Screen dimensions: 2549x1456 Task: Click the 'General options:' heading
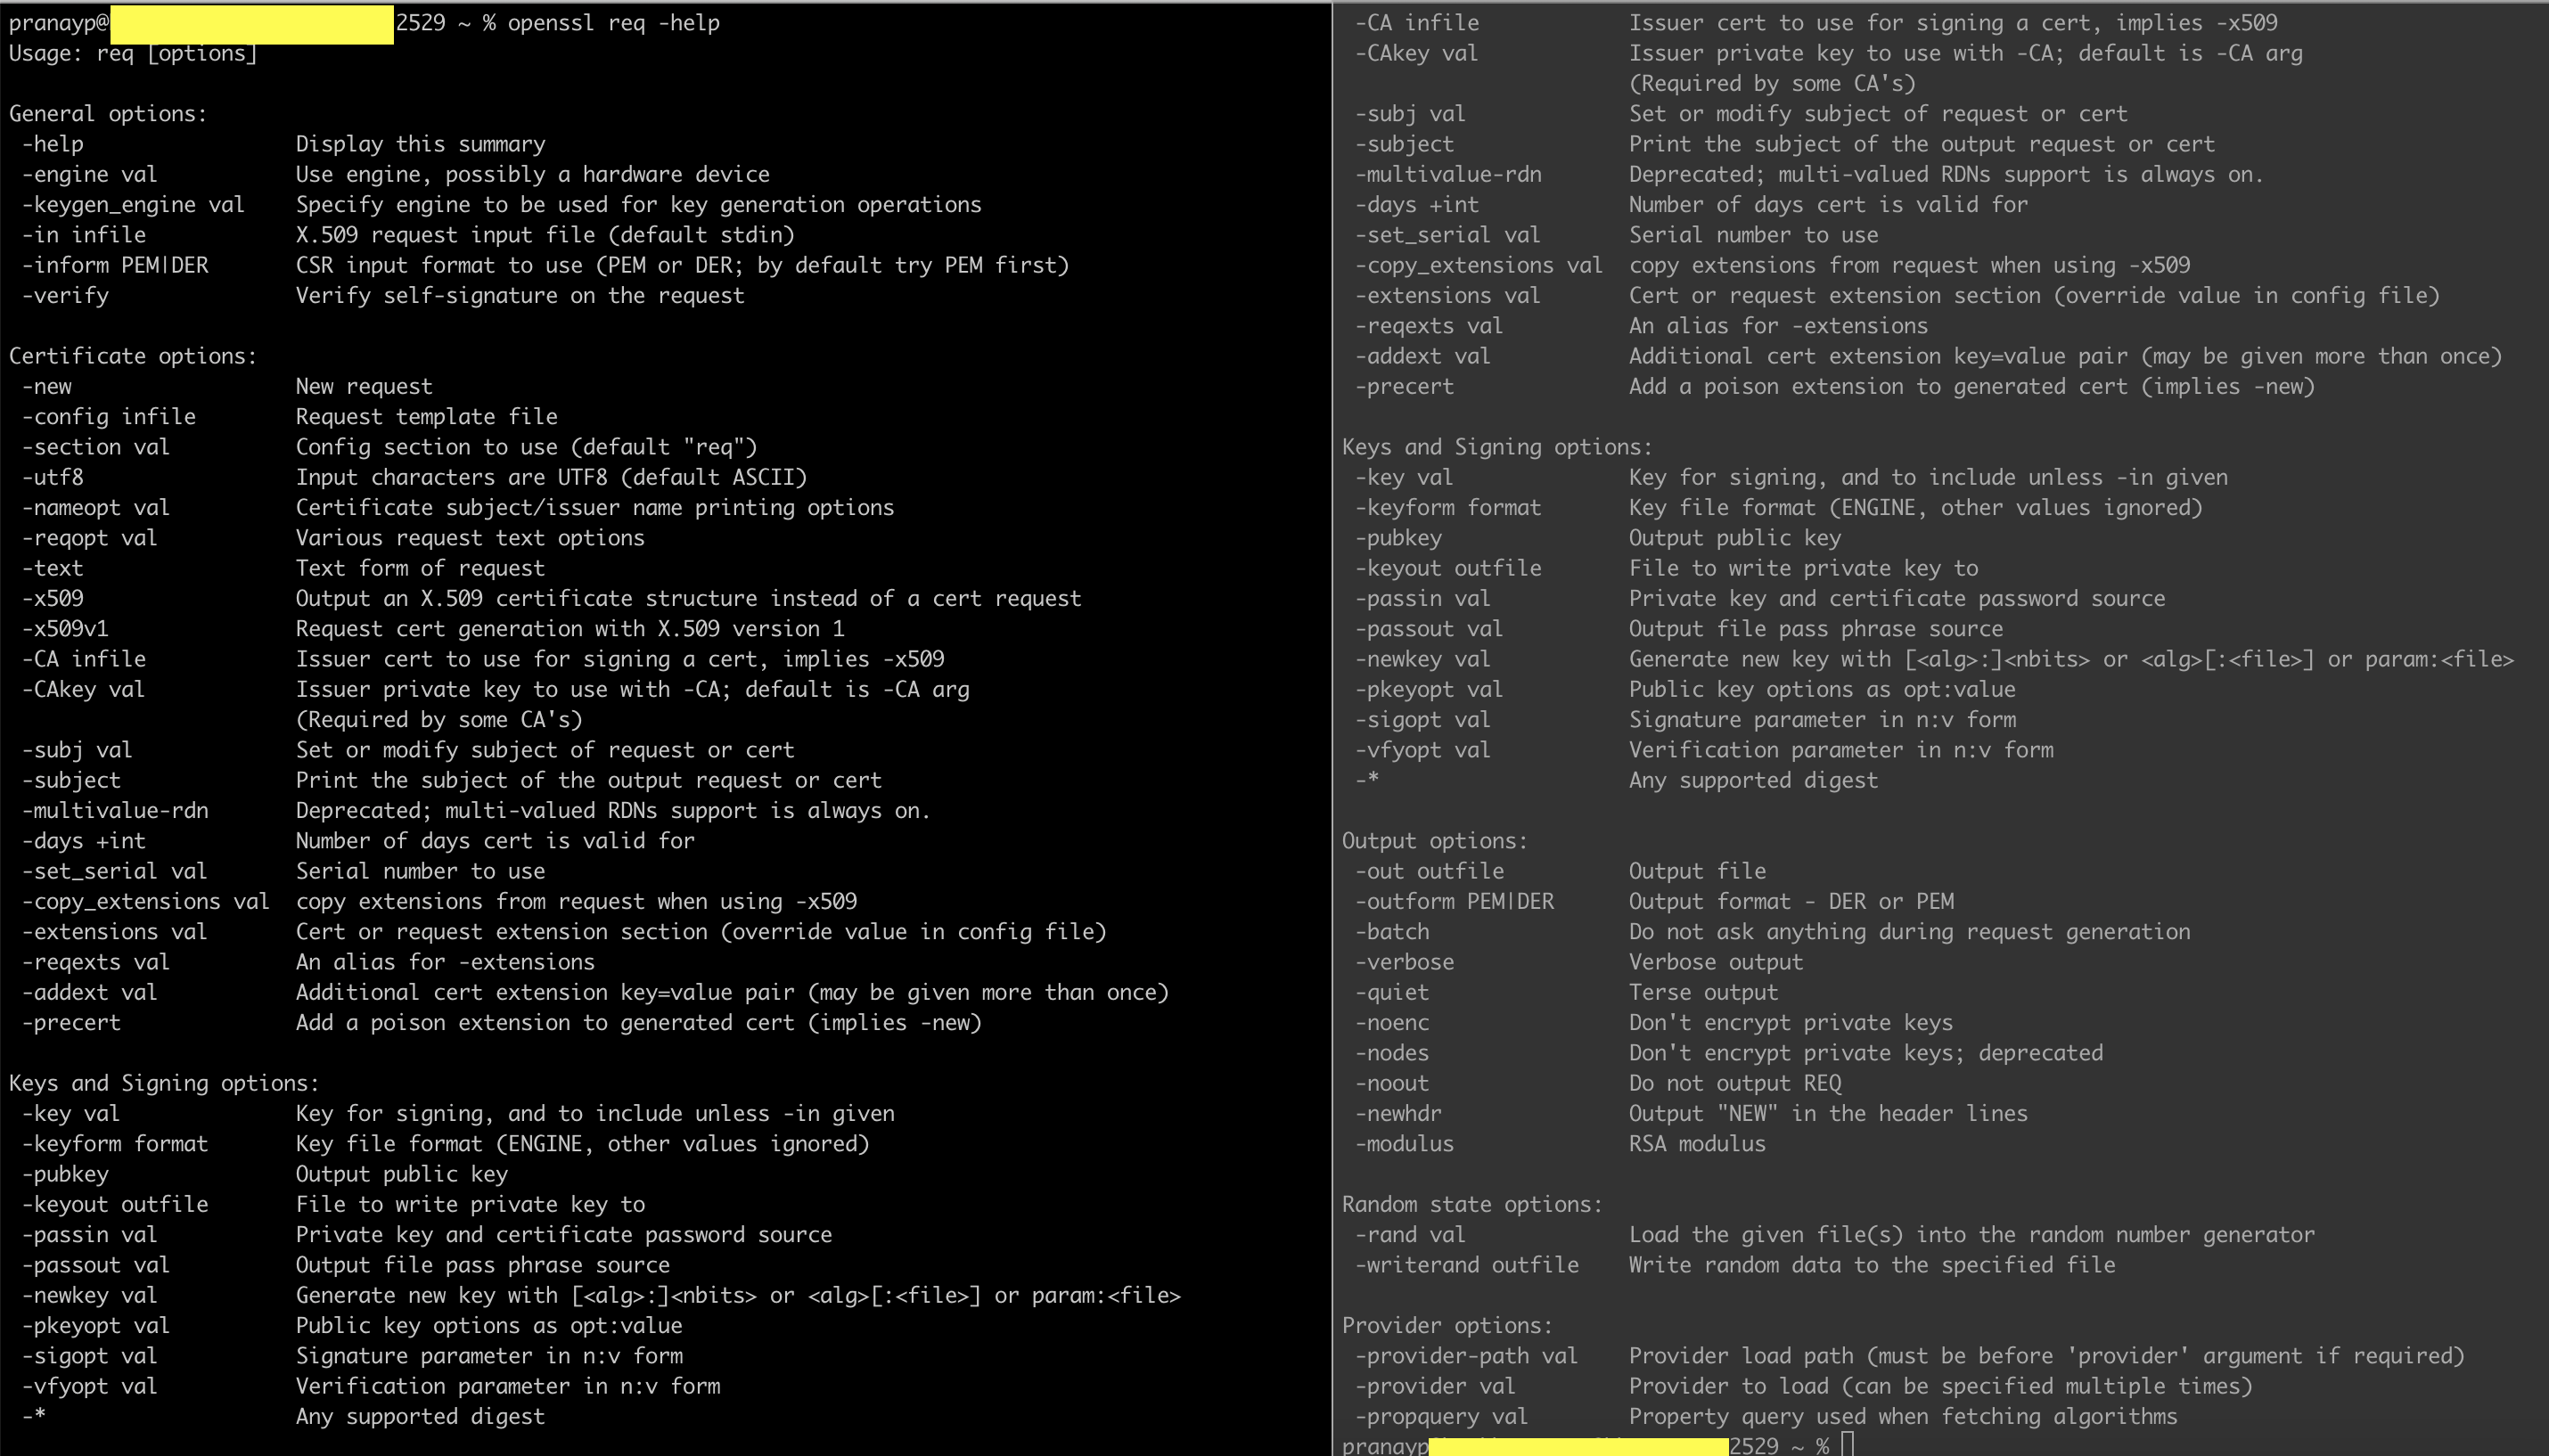click(108, 114)
